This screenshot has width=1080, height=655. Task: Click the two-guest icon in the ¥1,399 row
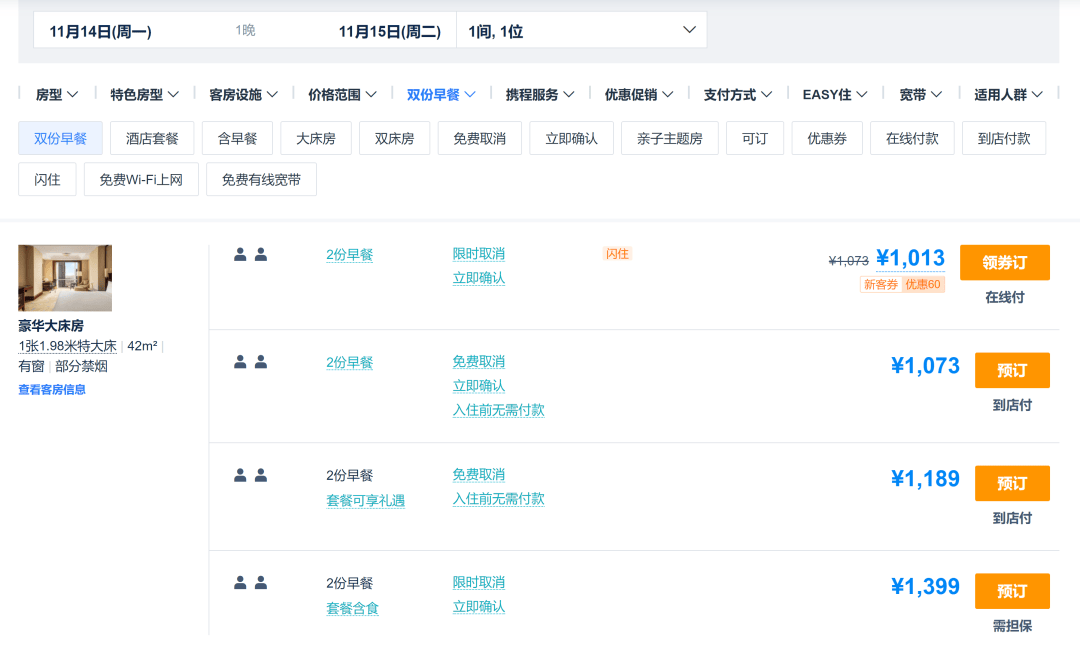[250, 583]
